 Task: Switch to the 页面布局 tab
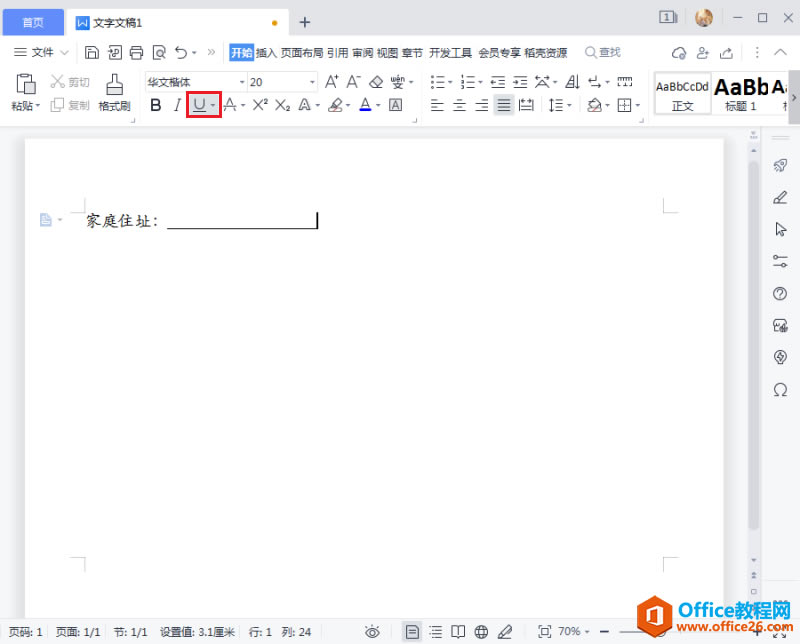[302, 53]
